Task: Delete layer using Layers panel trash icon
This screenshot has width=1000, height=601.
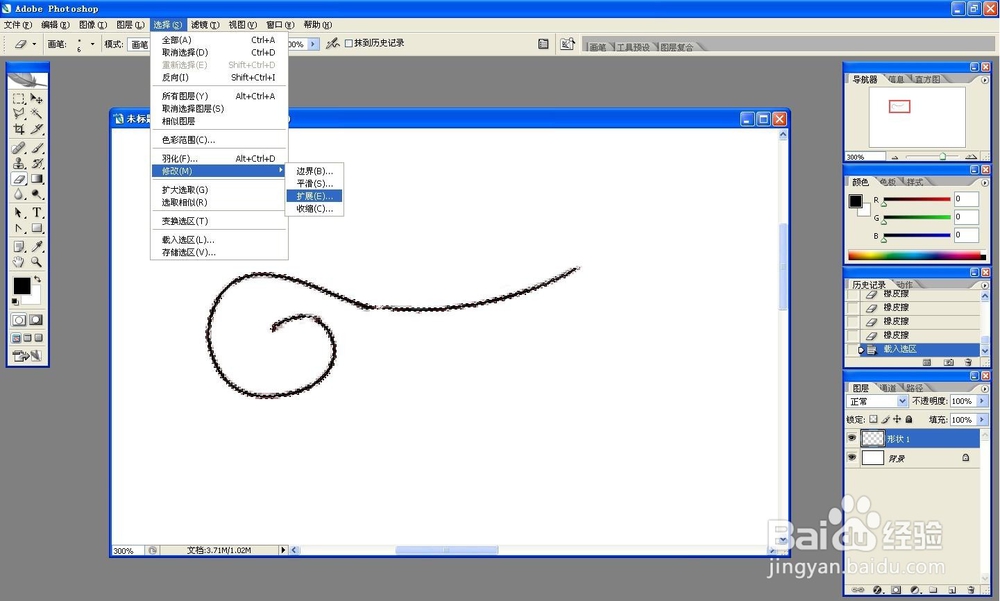Action: [971, 590]
